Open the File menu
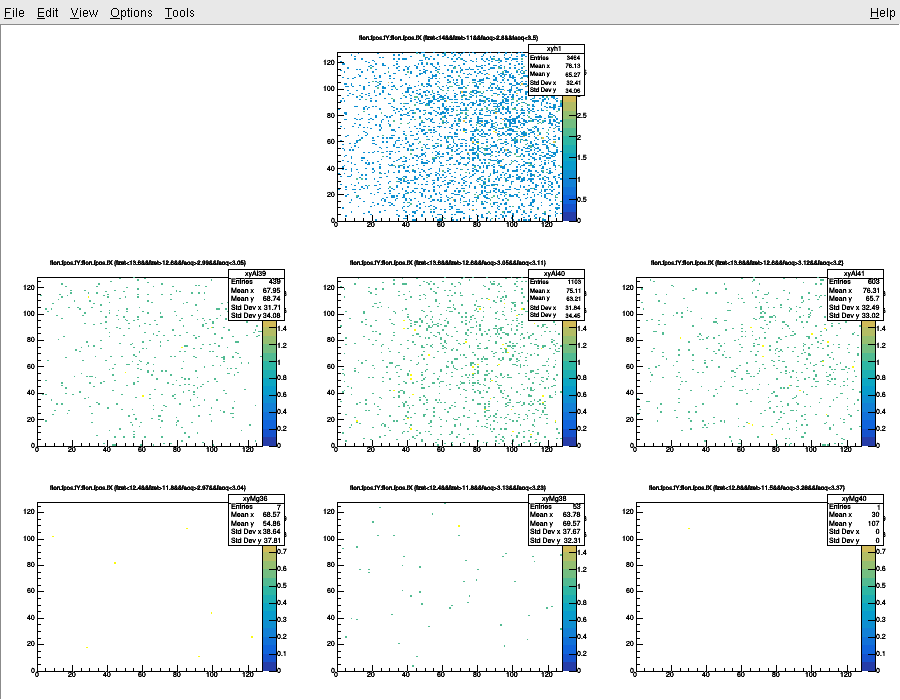 [x=14, y=13]
